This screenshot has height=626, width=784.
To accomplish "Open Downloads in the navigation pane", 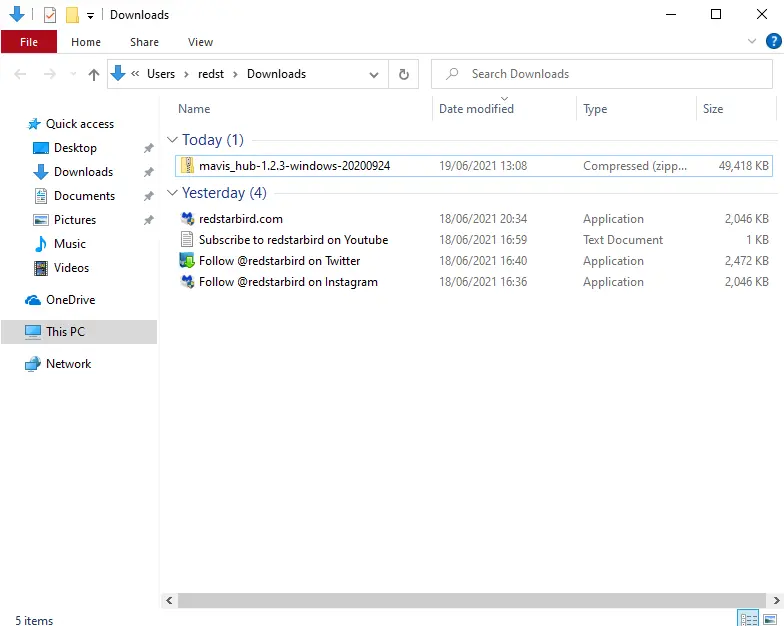I will point(83,172).
